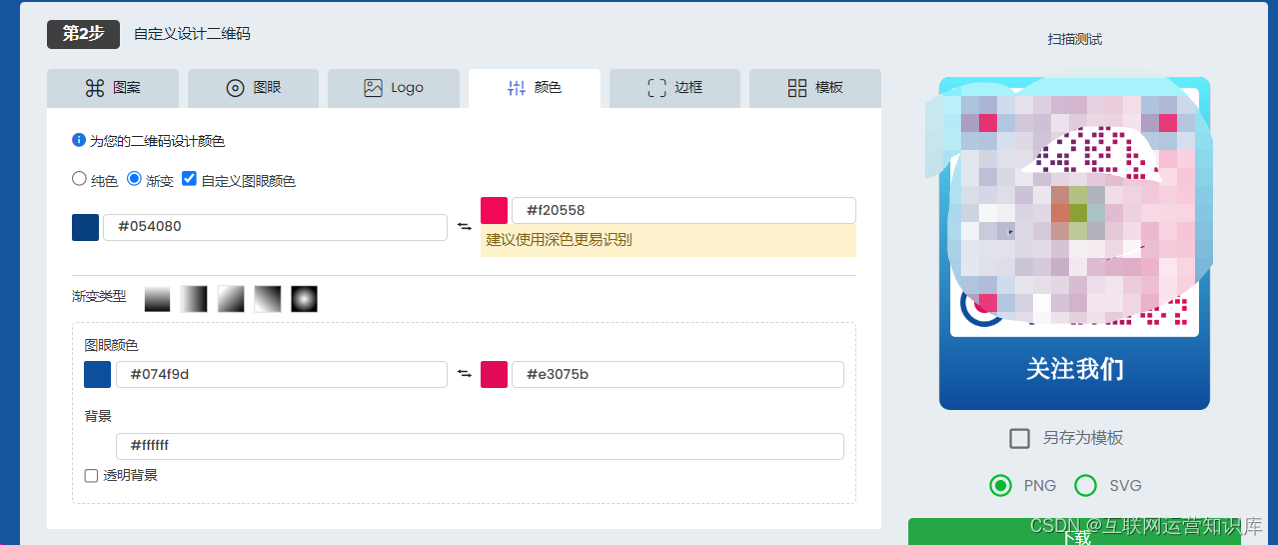Click the #e3075b eye color input

point(678,374)
